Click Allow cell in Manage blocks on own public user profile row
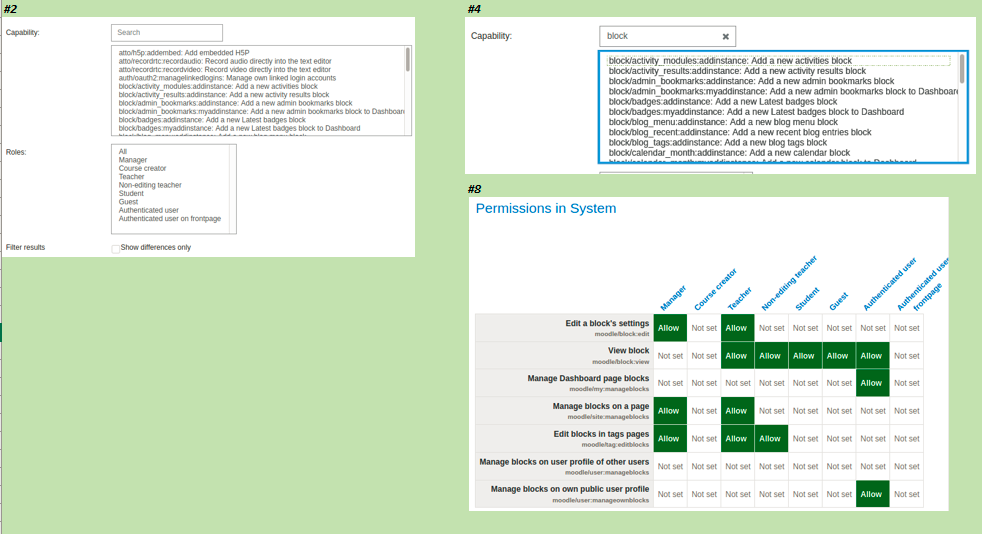Screen dimensions: 982x534 [872, 494]
